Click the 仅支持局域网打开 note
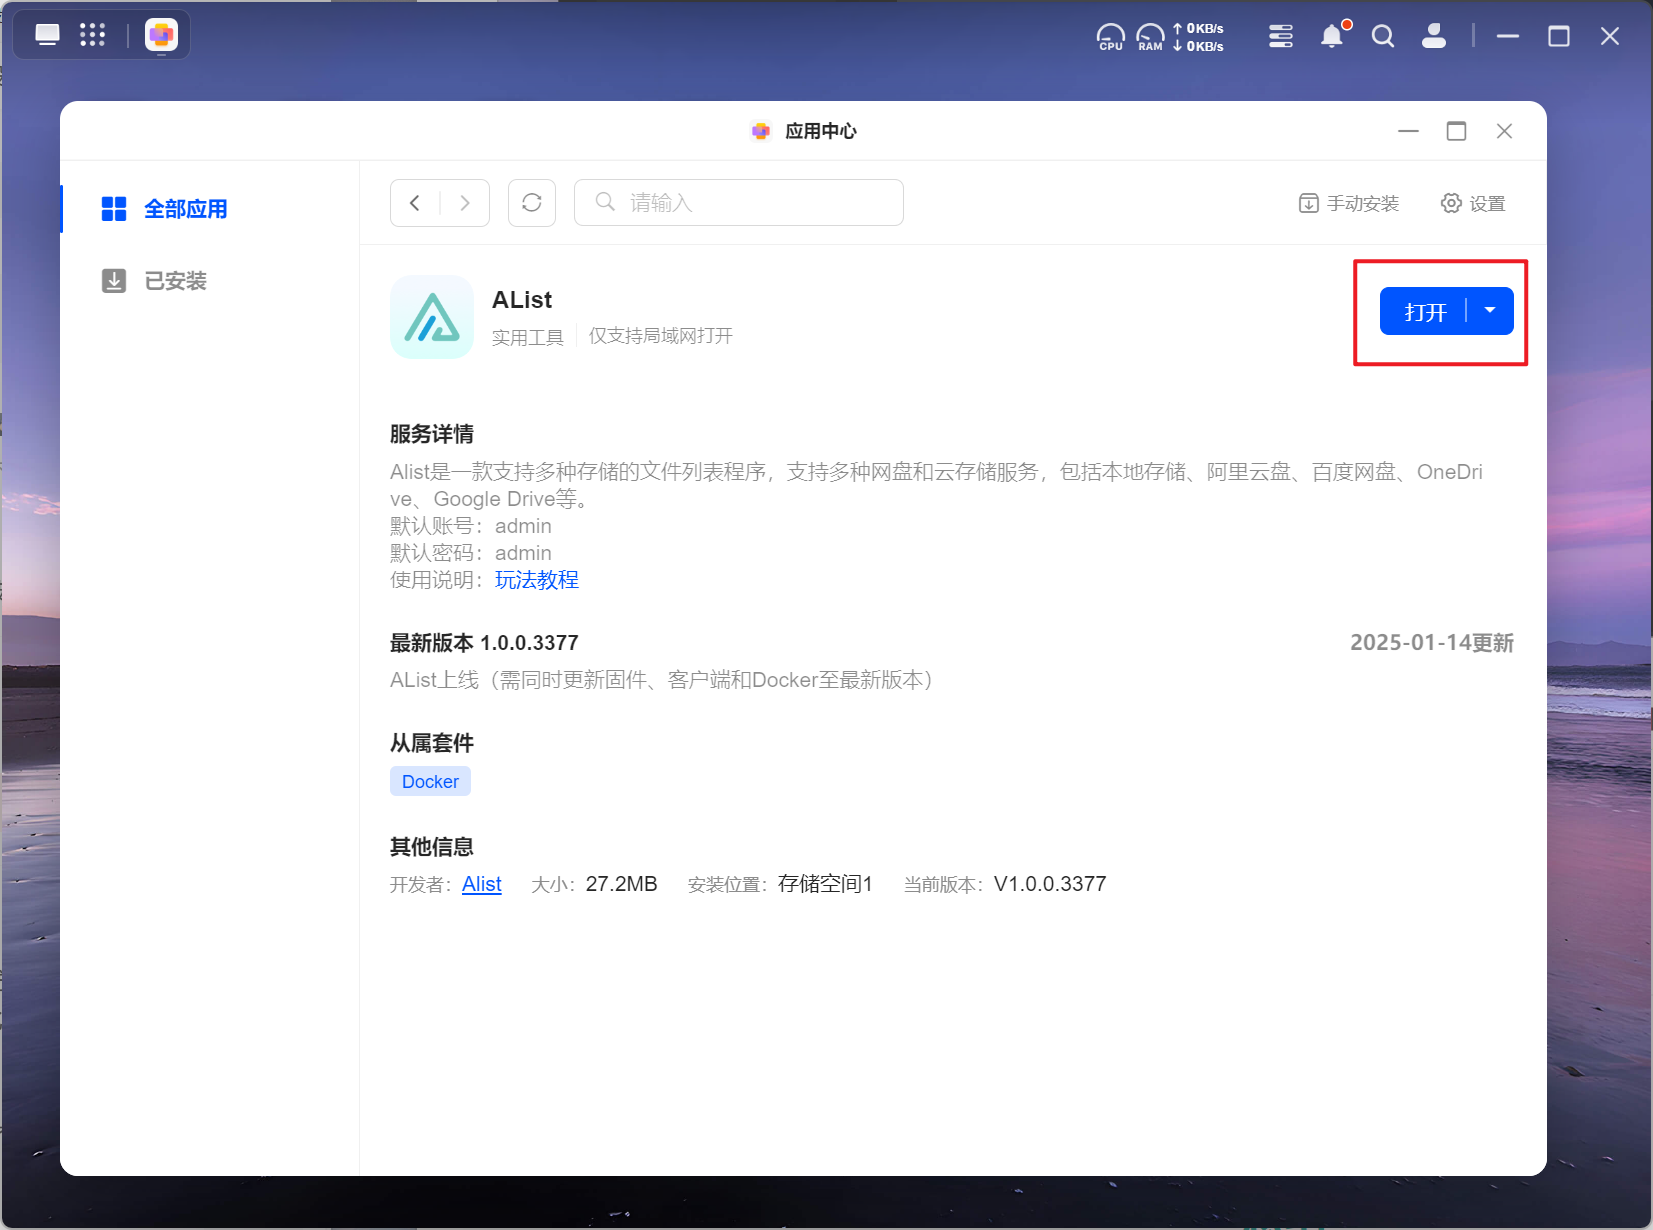This screenshot has height=1230, width=1653. (x=661, y=336)
